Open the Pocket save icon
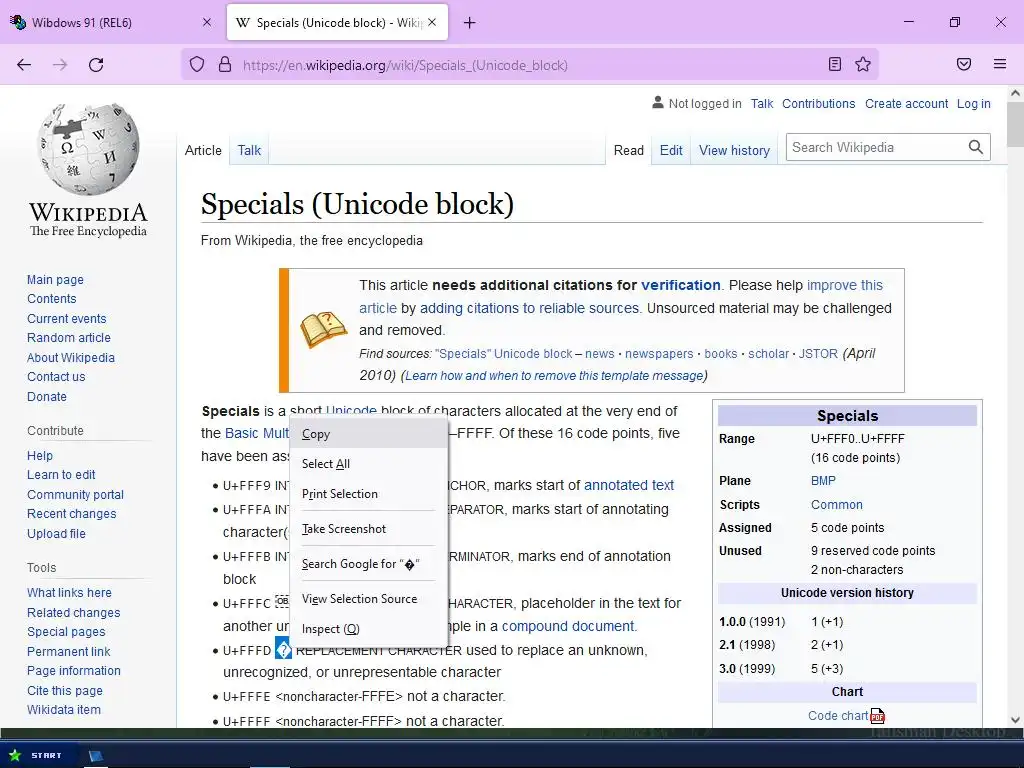 pyautogui.click(x=964, y=64)
